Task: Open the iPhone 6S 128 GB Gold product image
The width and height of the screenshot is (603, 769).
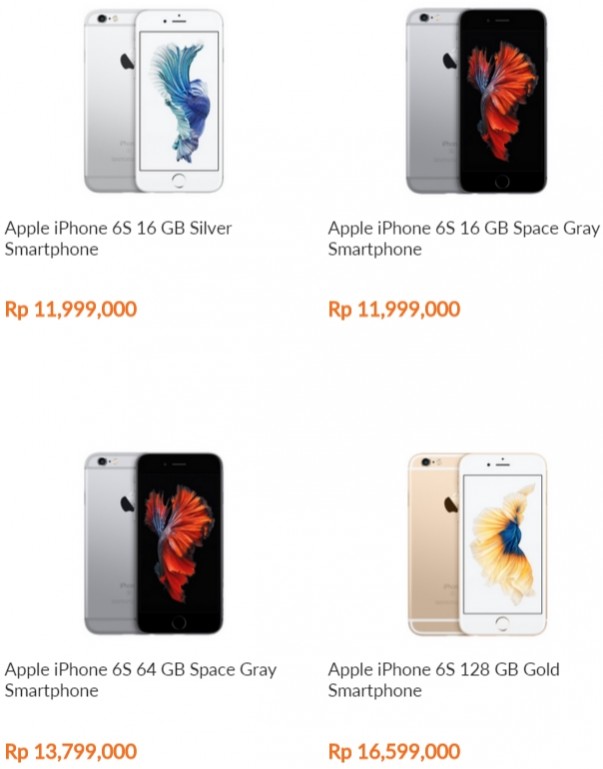Action: pos(477,543)
